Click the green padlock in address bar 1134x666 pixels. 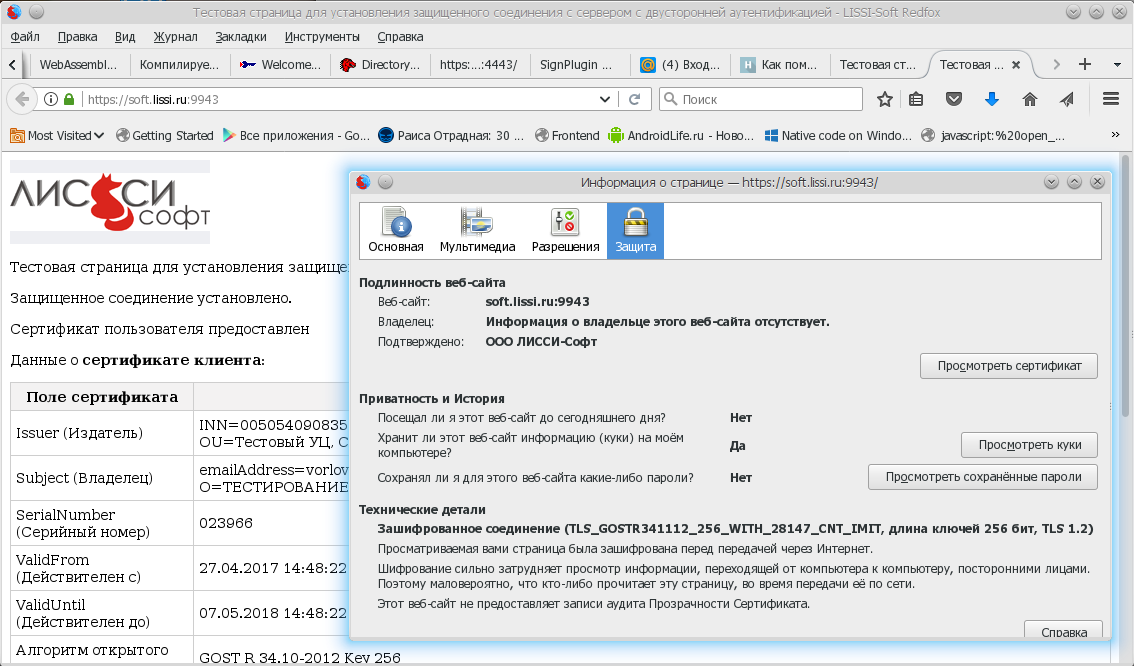click(x=69, y=99)
